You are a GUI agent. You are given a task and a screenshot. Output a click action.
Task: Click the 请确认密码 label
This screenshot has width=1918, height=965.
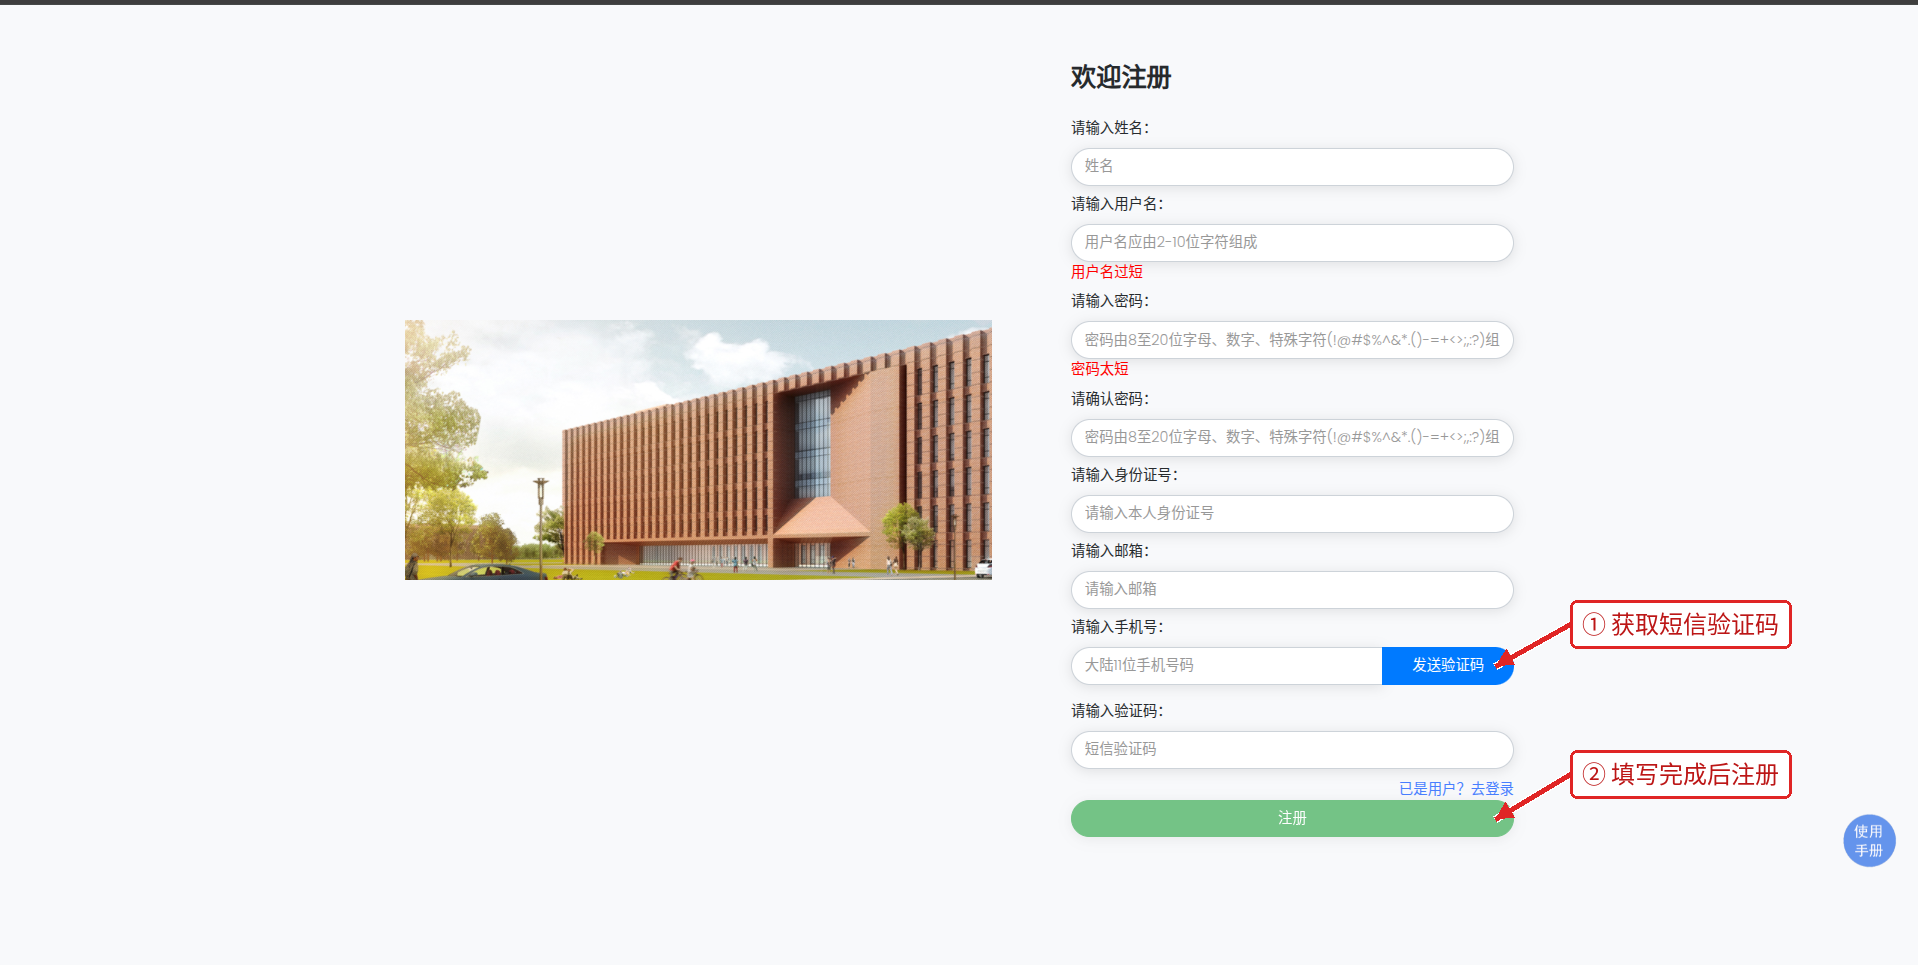click(x=1110, y=399)
